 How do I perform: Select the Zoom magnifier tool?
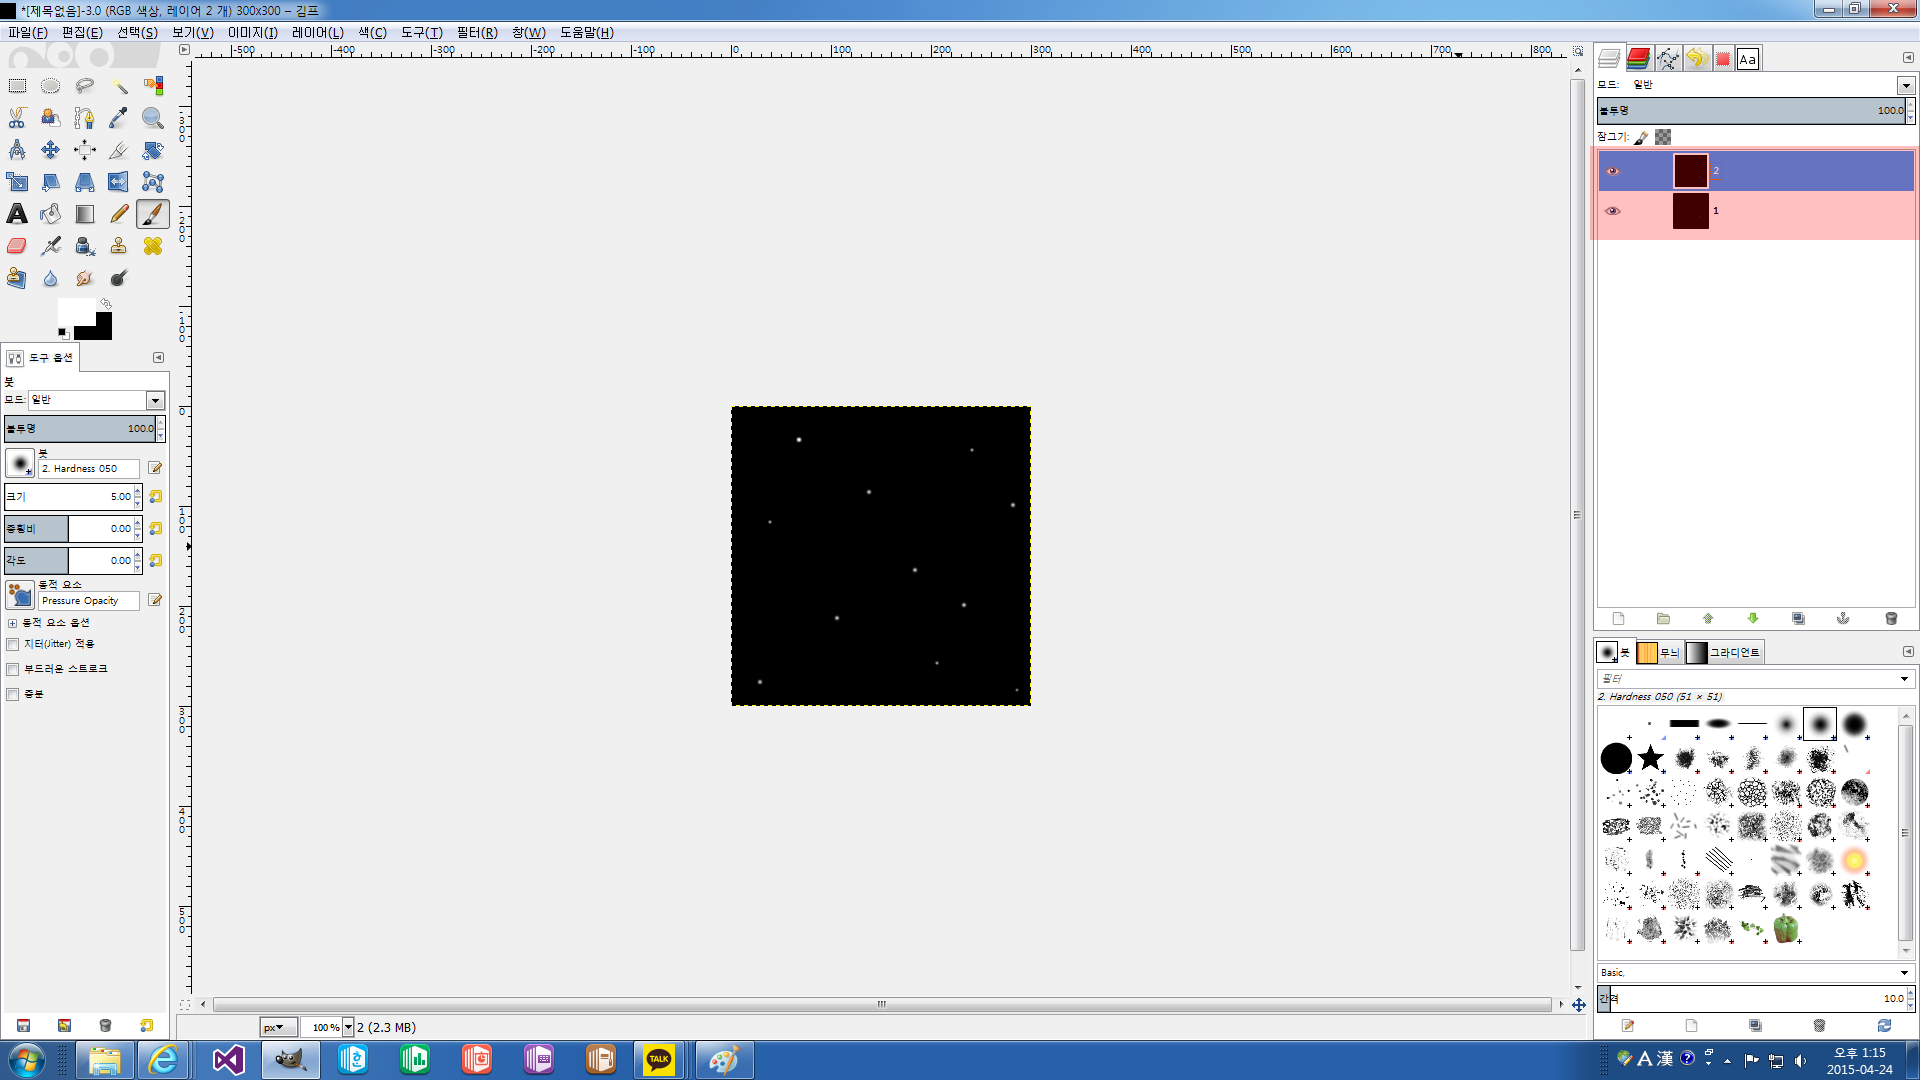coord(152,118)
